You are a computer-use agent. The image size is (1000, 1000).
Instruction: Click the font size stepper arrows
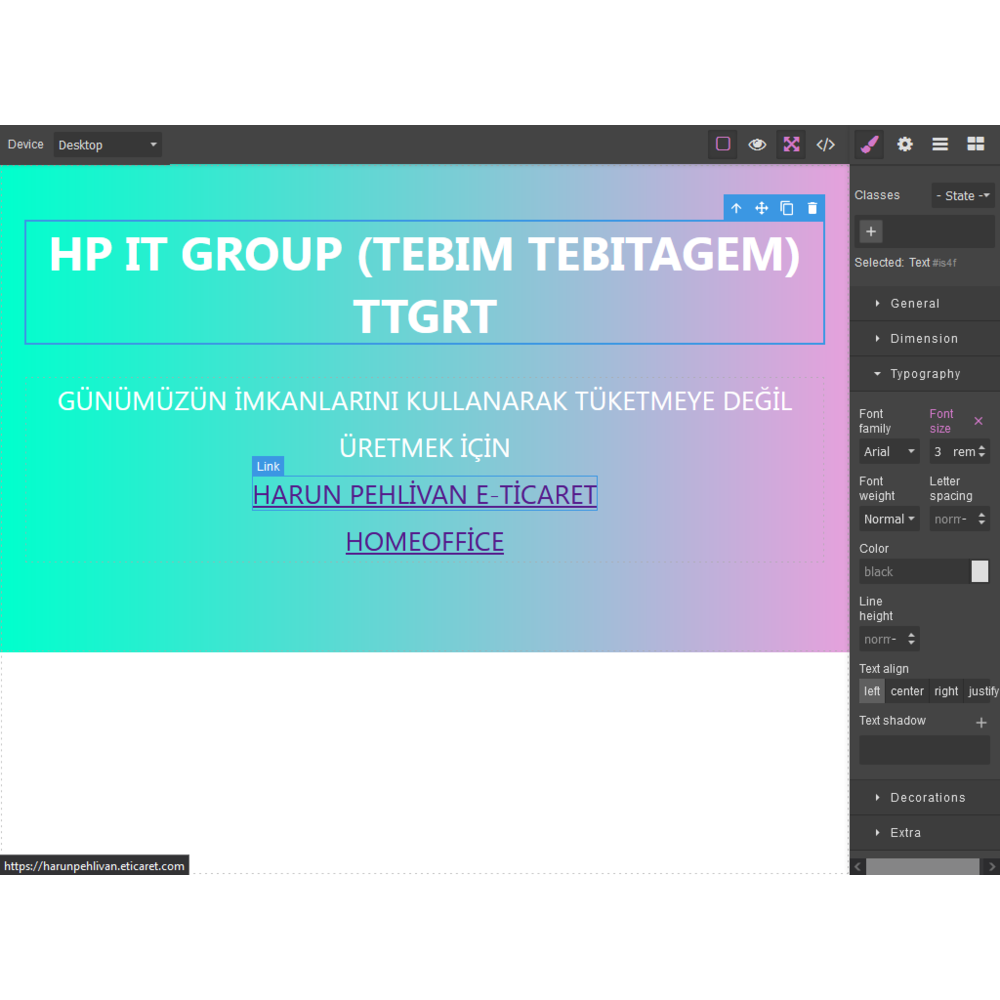coord(982,452)
